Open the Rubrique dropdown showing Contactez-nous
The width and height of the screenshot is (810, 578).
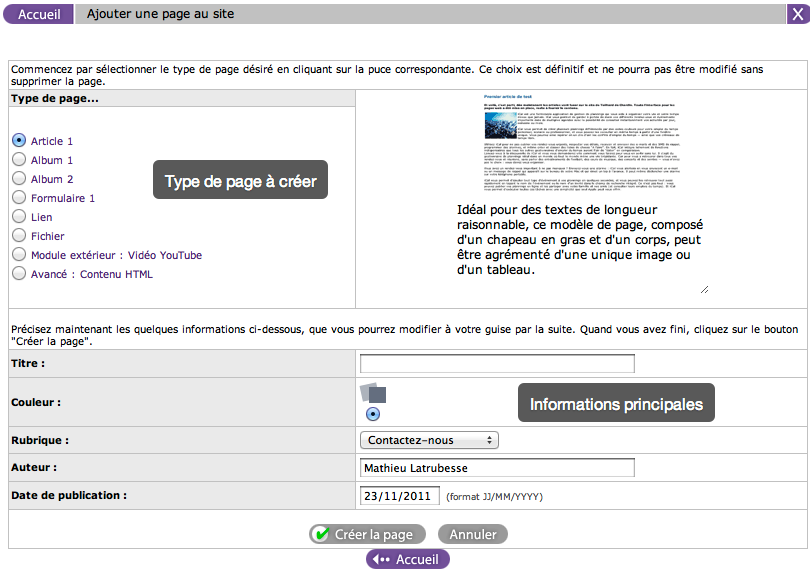point(428,440)
